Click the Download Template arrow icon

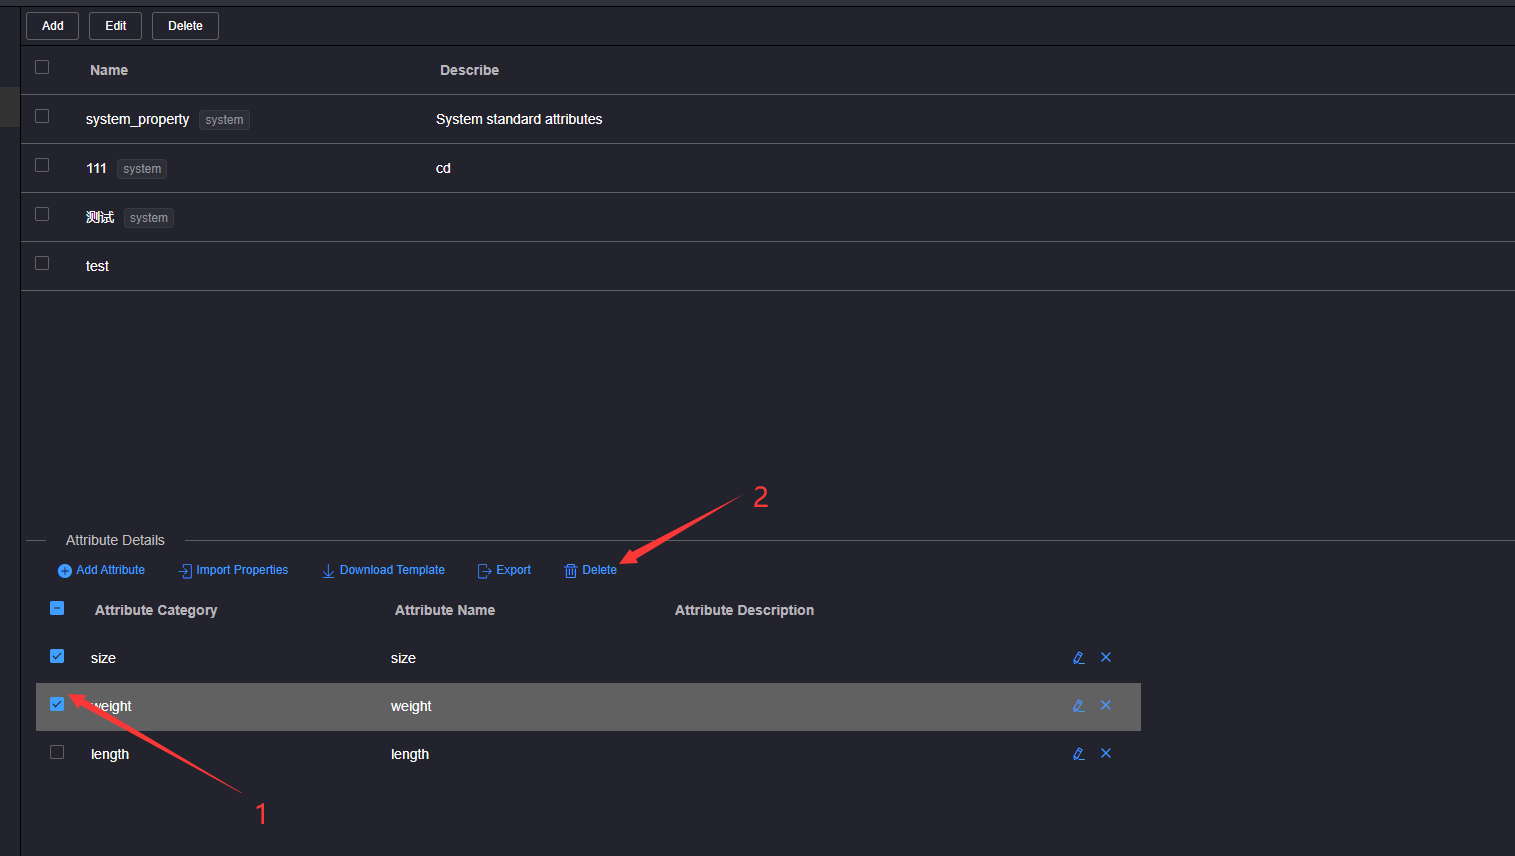pyautogui.click(x=328, y=571)
